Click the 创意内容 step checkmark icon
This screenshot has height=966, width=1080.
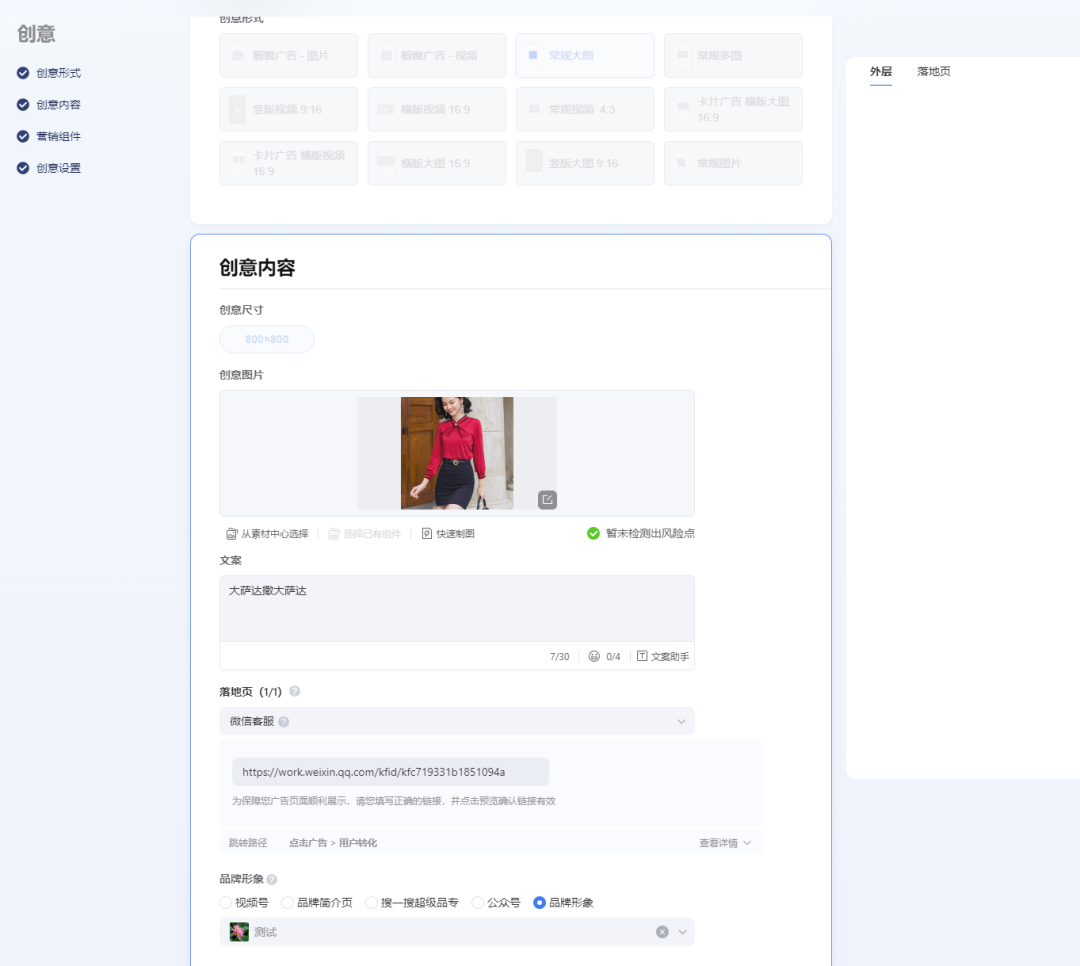pyautogui.click(x=23, y=105)
